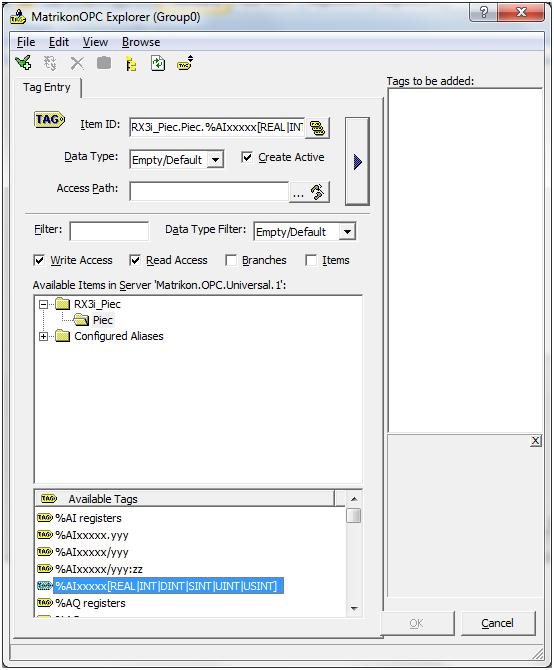This screenshot has height=670, width=554.
Task: Click the MatrikonOPC Explorer title bar icon
Action: pos(18,17)
